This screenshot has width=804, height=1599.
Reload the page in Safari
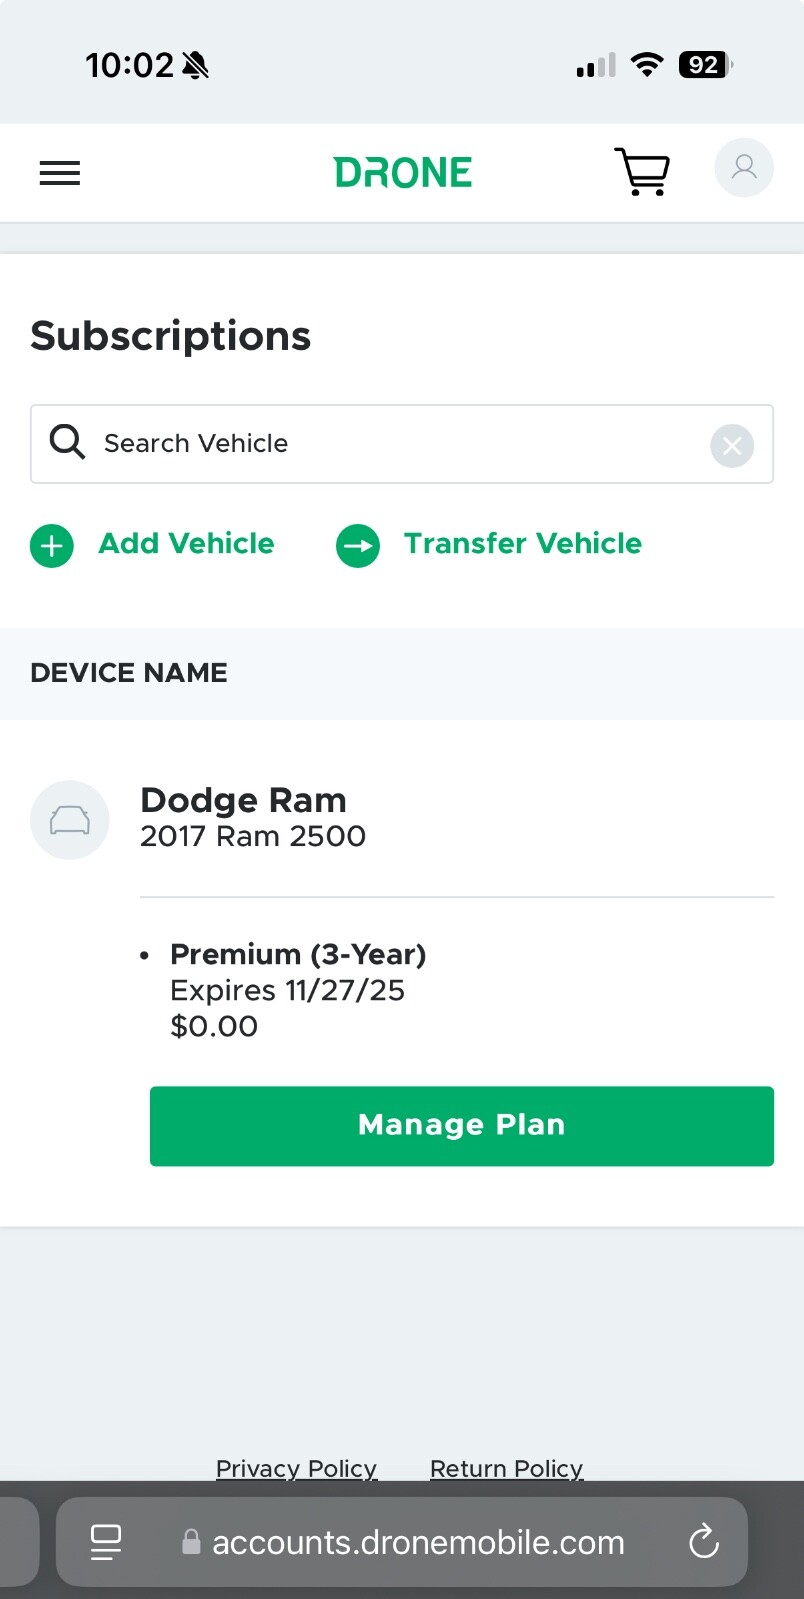(704, 1541)
